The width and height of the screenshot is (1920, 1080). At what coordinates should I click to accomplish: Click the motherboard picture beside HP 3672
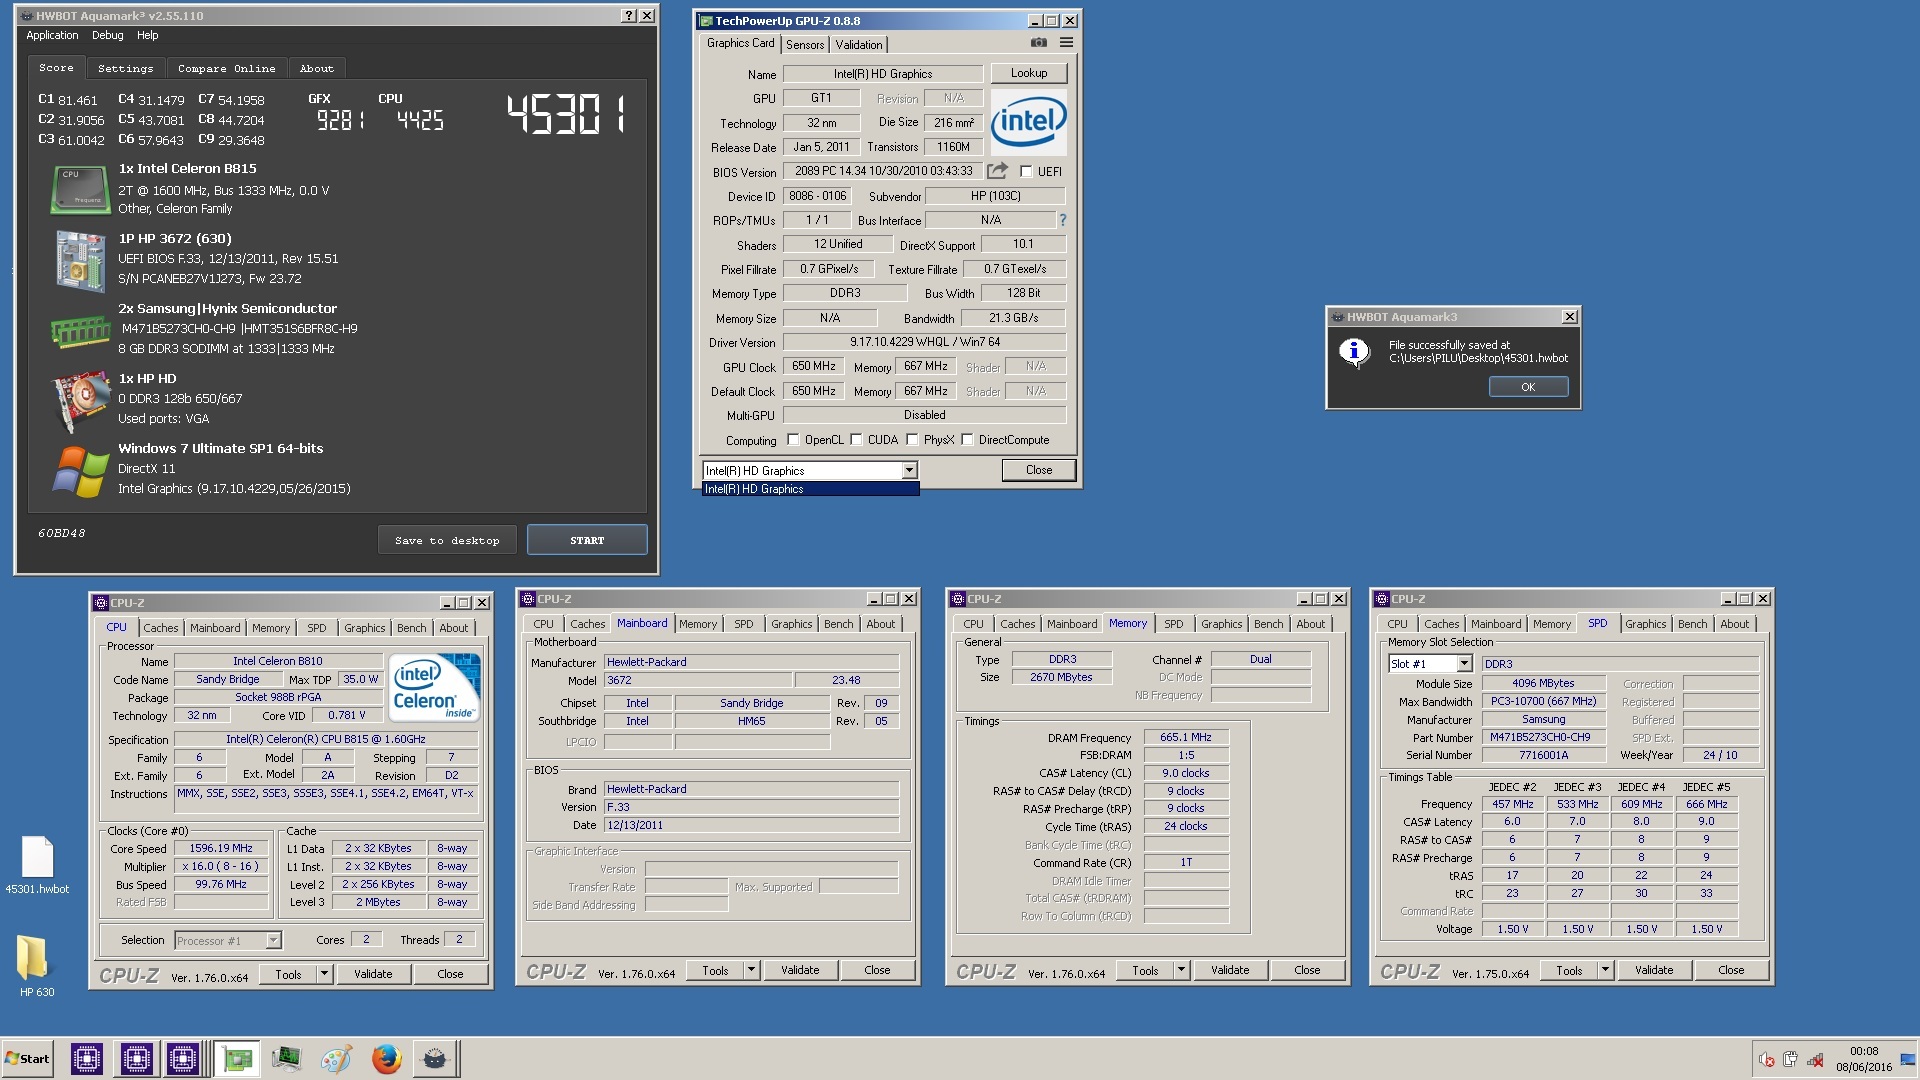point(80,260)
